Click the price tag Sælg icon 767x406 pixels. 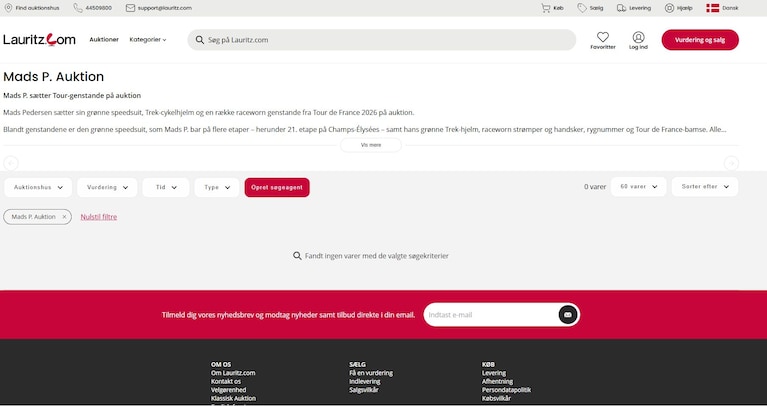(x=582, y=8)
